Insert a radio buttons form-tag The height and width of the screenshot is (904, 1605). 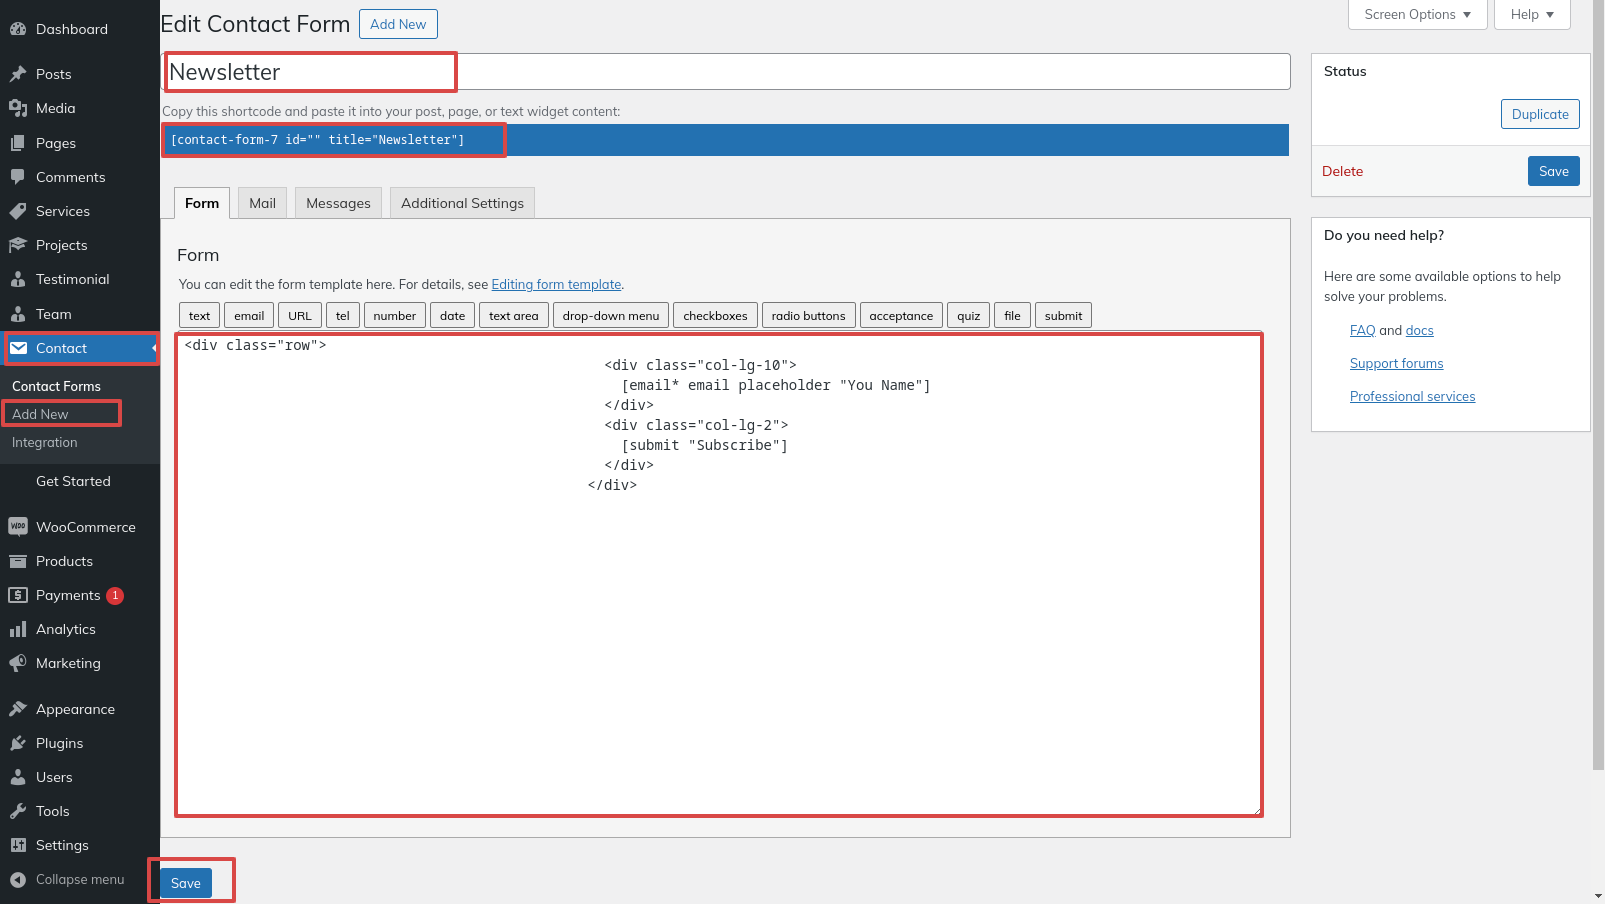pos(809,316)
